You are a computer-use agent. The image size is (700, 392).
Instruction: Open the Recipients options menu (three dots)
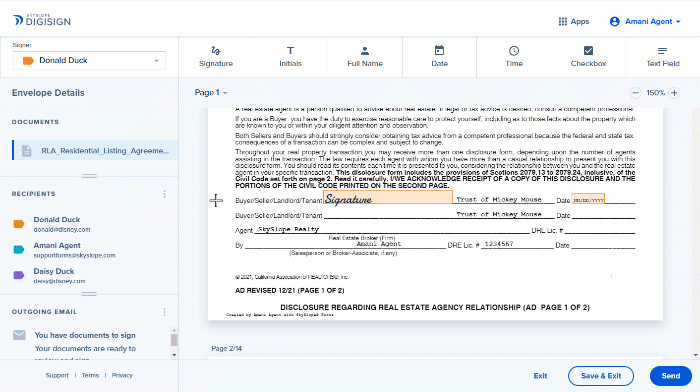[x=164, y=194]
